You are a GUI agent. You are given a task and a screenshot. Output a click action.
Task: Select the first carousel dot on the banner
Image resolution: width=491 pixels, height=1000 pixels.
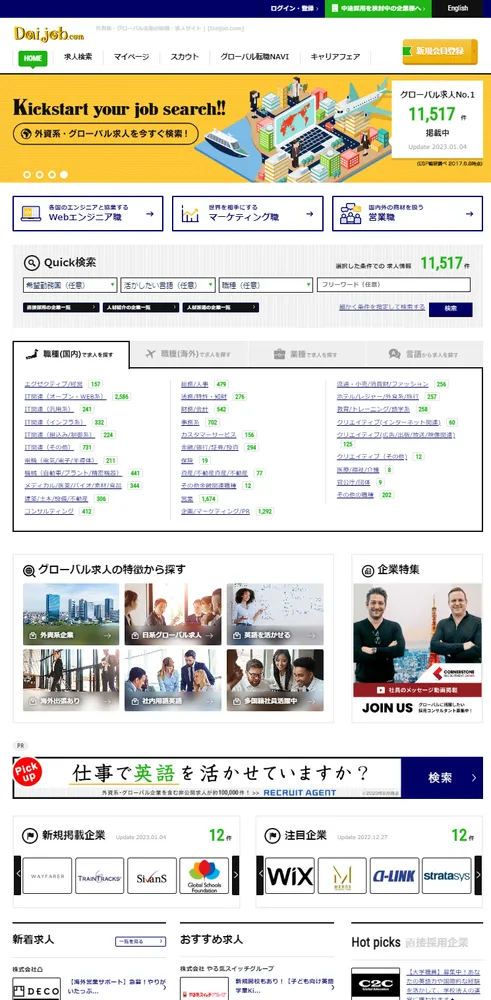(27, 174)
